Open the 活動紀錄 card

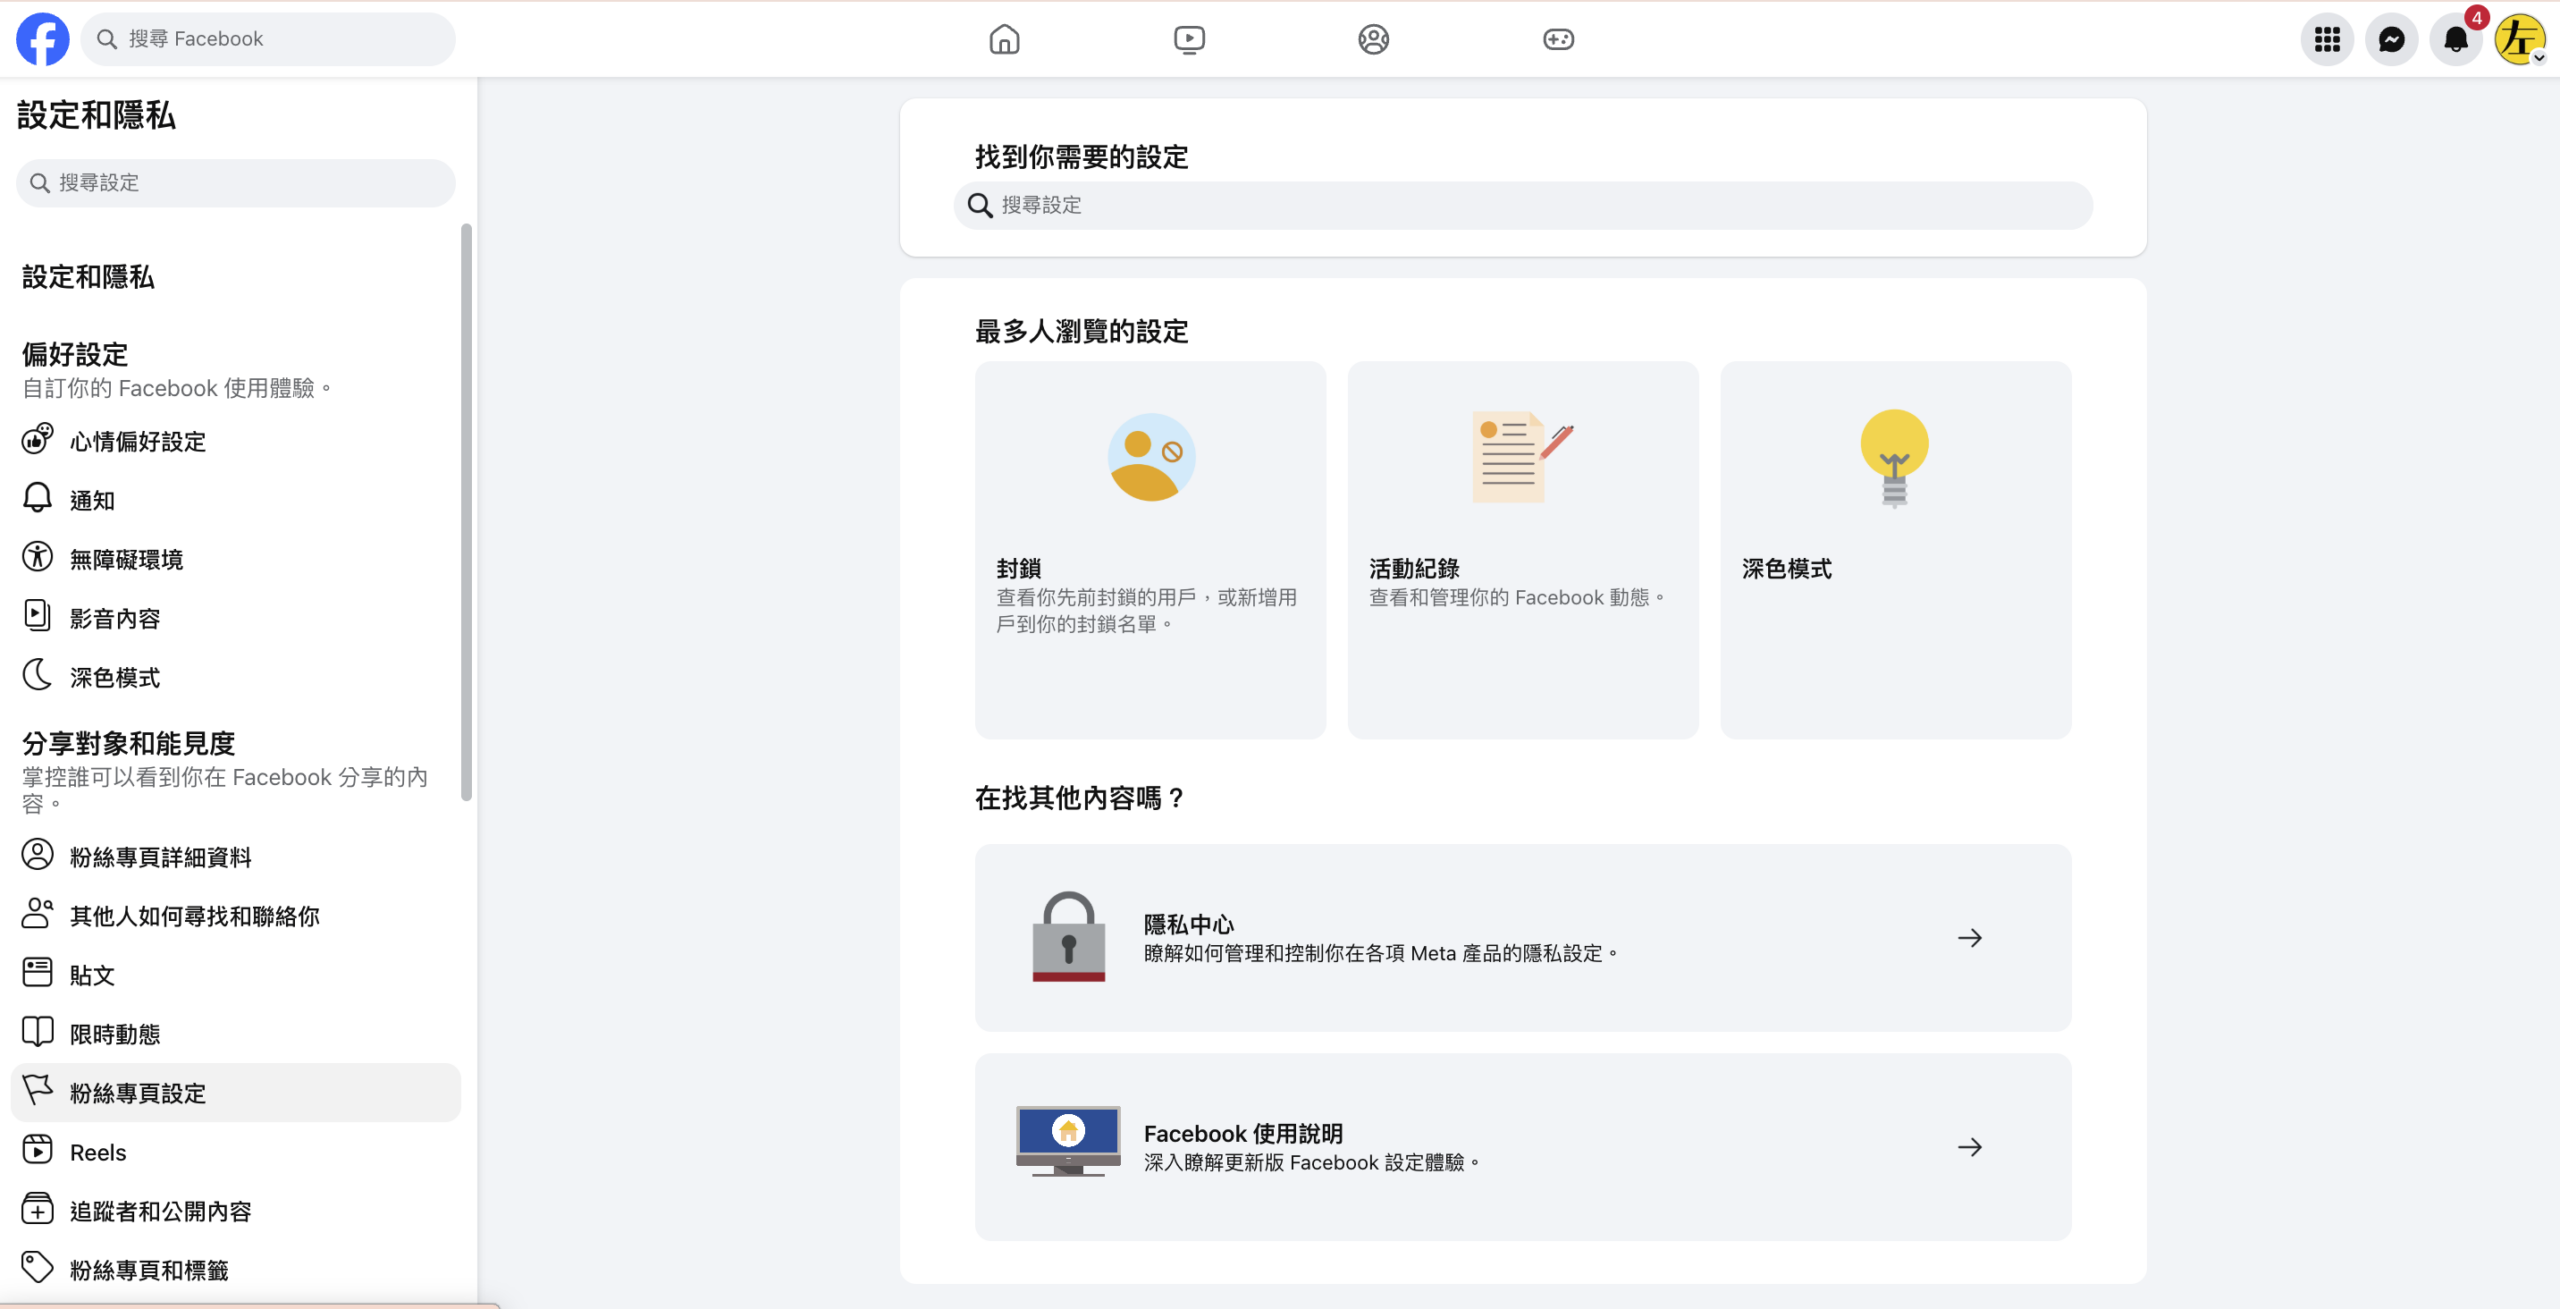[x=1523, y=550]
